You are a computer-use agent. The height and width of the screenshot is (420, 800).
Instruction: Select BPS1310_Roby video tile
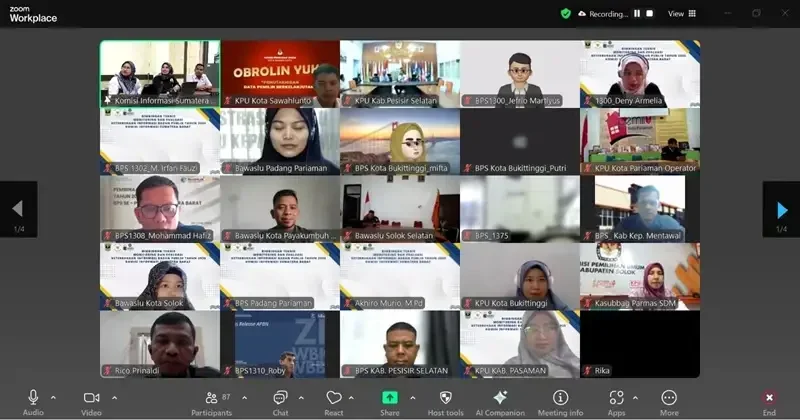(x=280, y=344)
